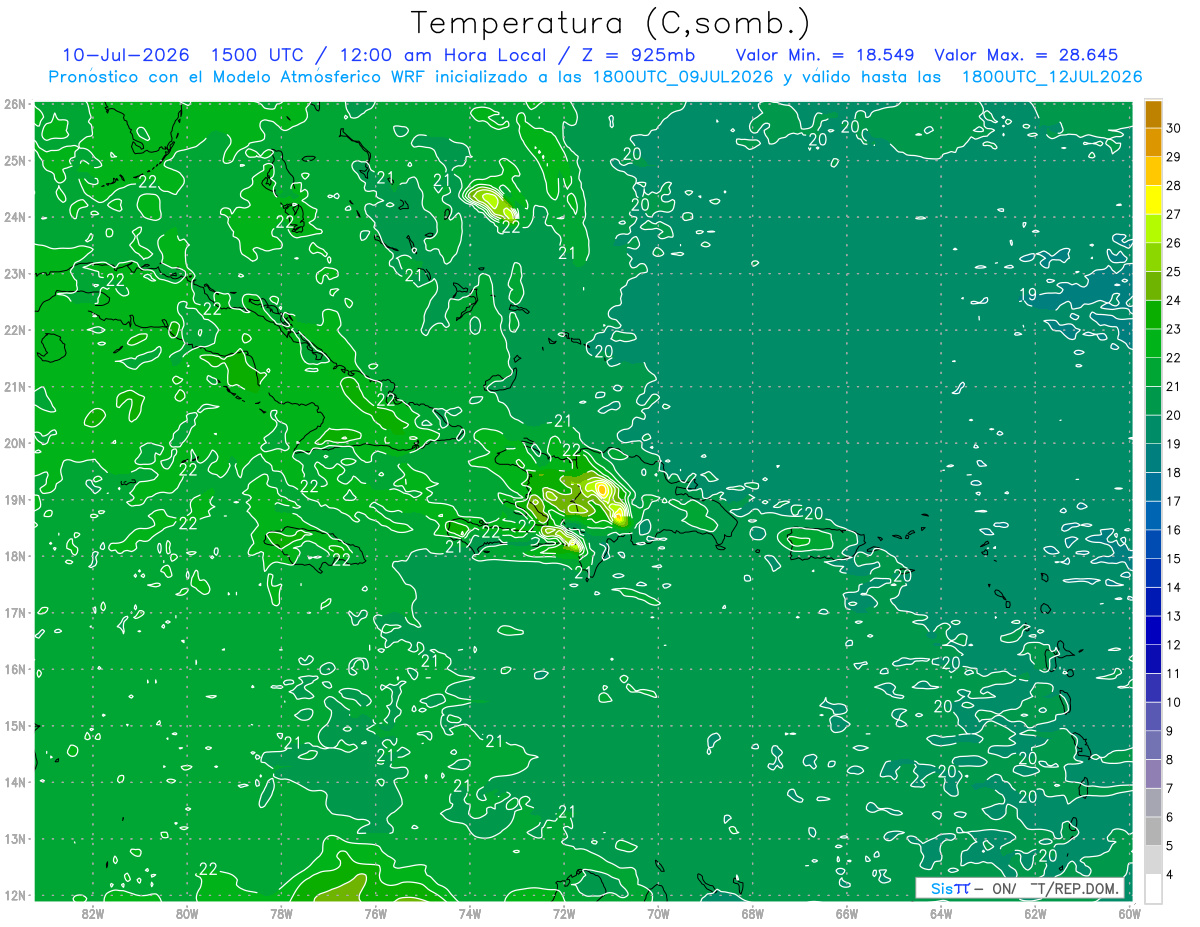Click the longitude label '76W'
This screenshot has width=1200, height=927.
coord(375,913)
